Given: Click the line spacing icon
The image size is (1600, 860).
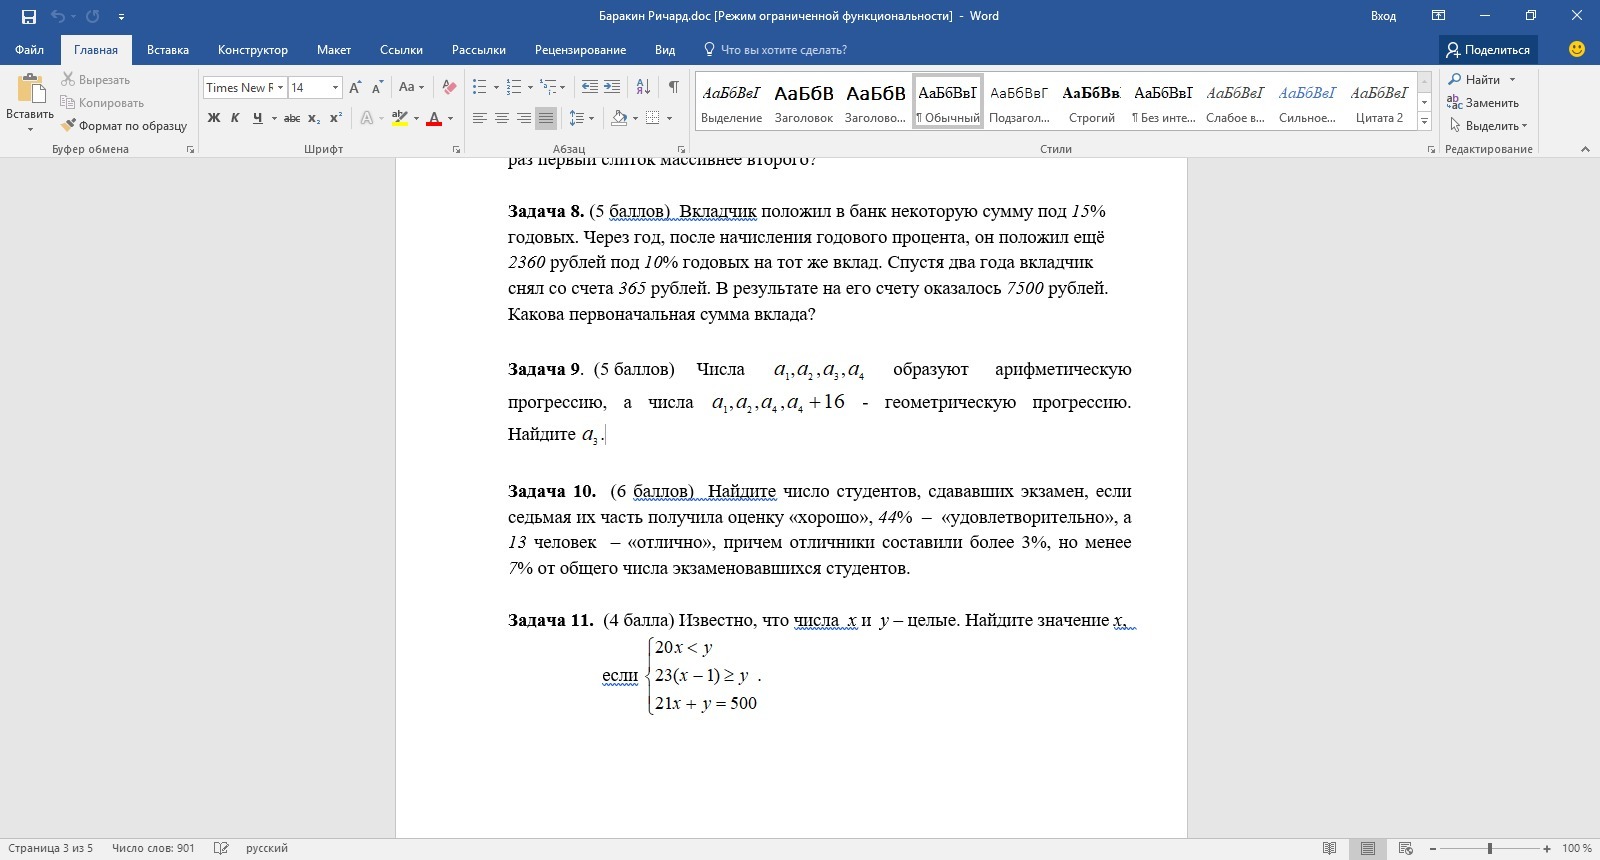Looking at the screenshot, I should tap(577, 118).
